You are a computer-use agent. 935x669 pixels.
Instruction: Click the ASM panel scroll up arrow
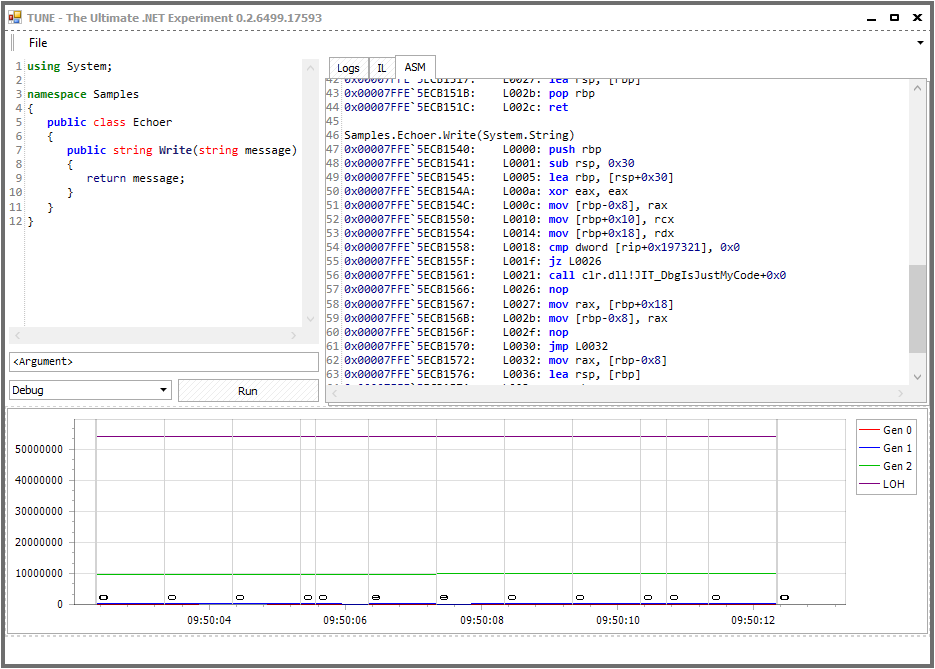pos(917,88)
